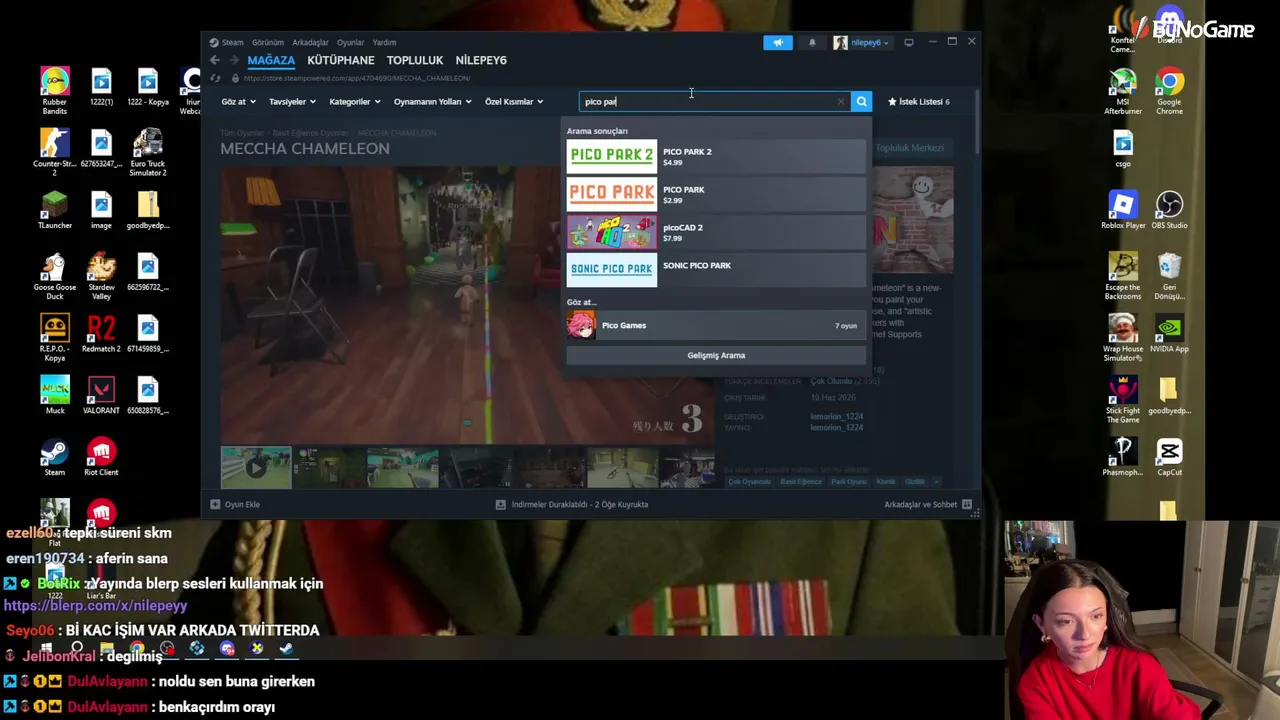Select Goose Goose Duck desktop shortcut
The height and width of the screenshot is (720, 1280).
click(x=55, y=277)
